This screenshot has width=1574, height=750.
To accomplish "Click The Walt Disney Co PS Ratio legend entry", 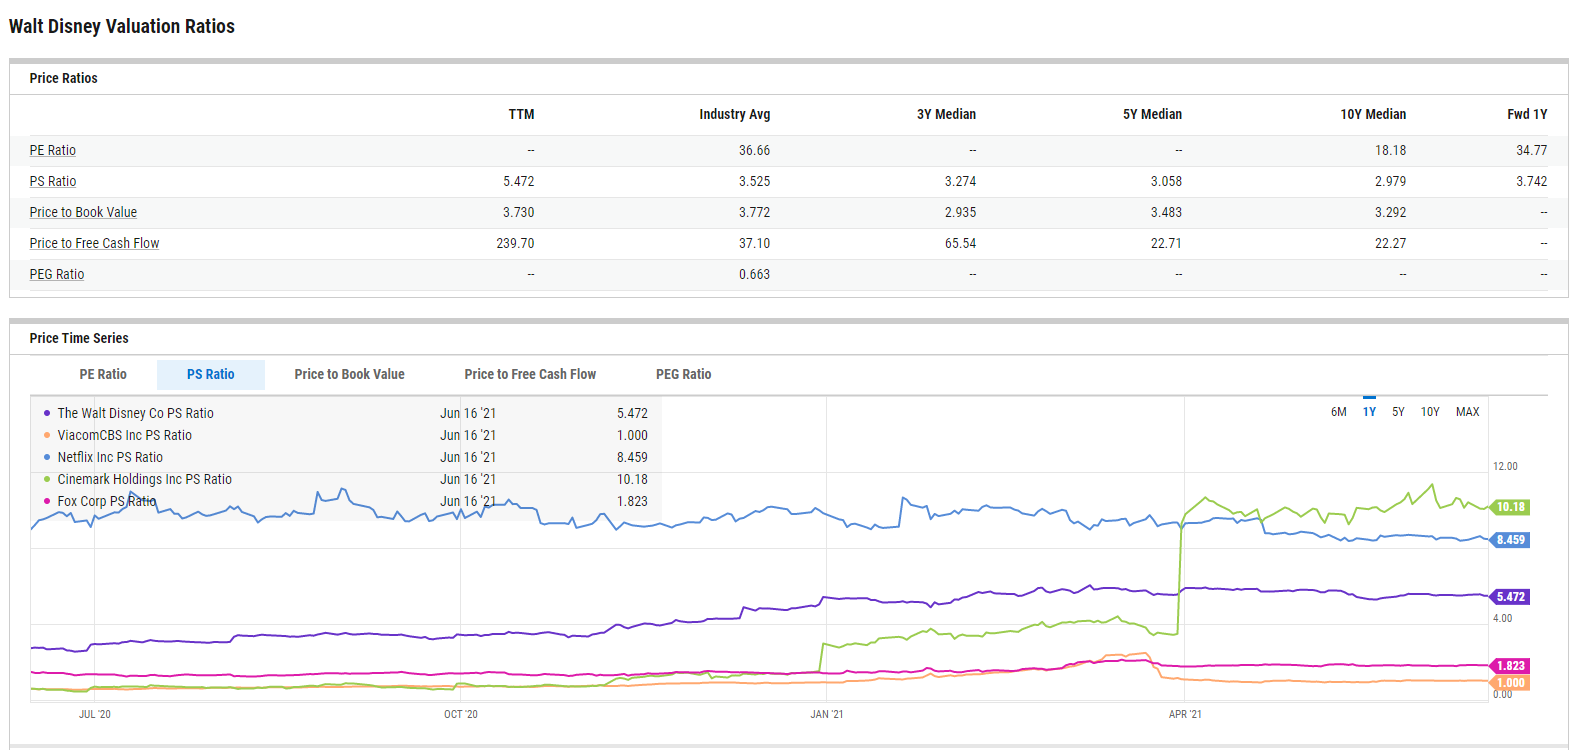I will point(135,413).
